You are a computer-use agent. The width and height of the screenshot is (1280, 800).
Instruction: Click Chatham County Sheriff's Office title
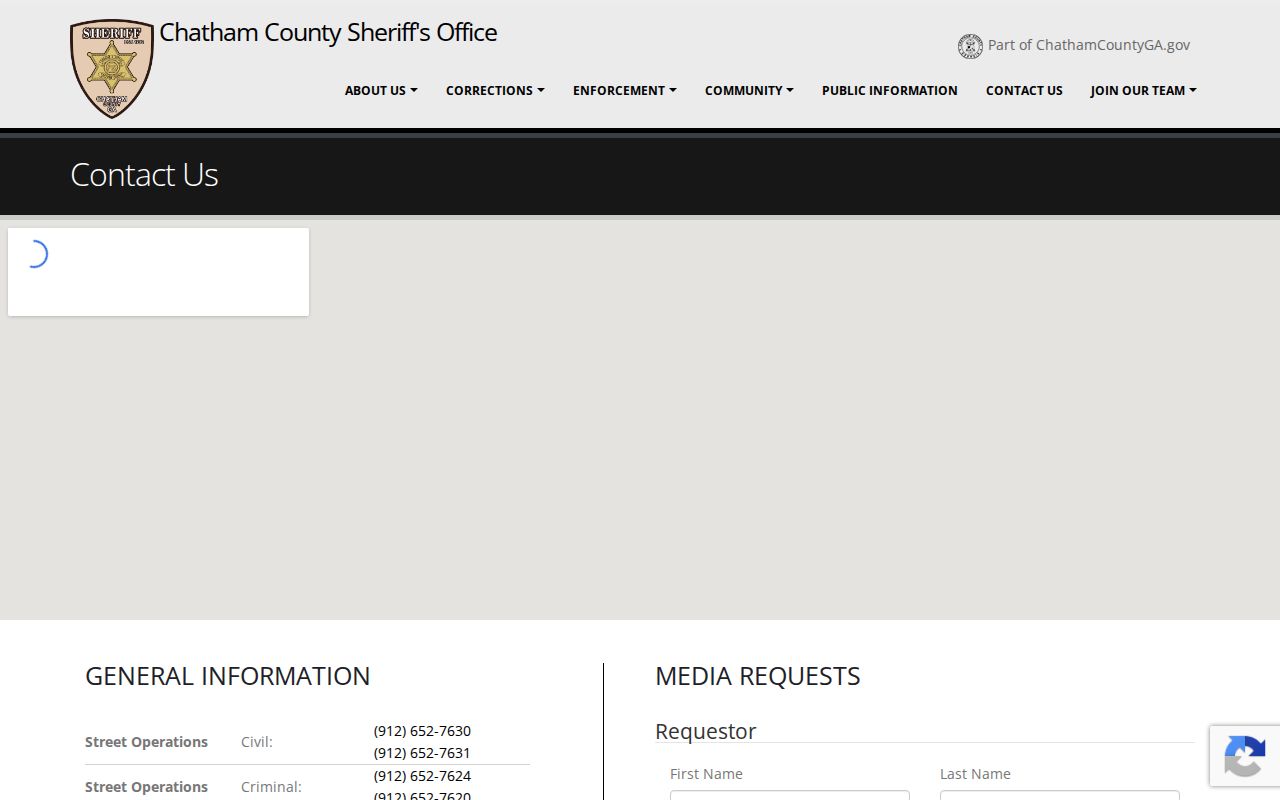328,32
